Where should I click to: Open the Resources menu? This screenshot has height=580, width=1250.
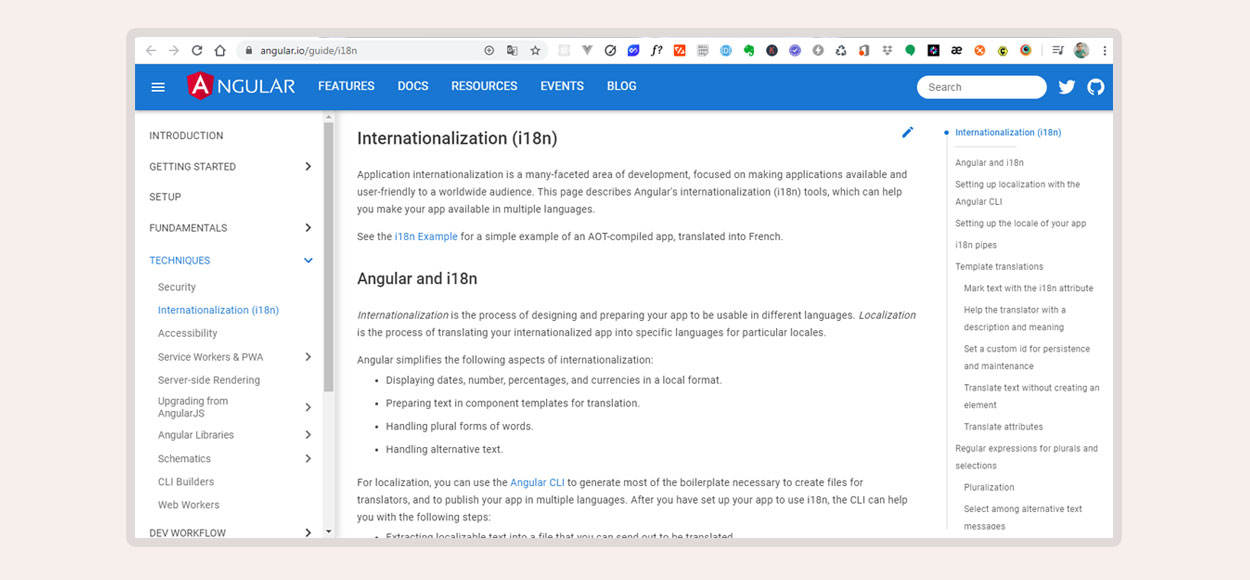click(x=484, y=86)
